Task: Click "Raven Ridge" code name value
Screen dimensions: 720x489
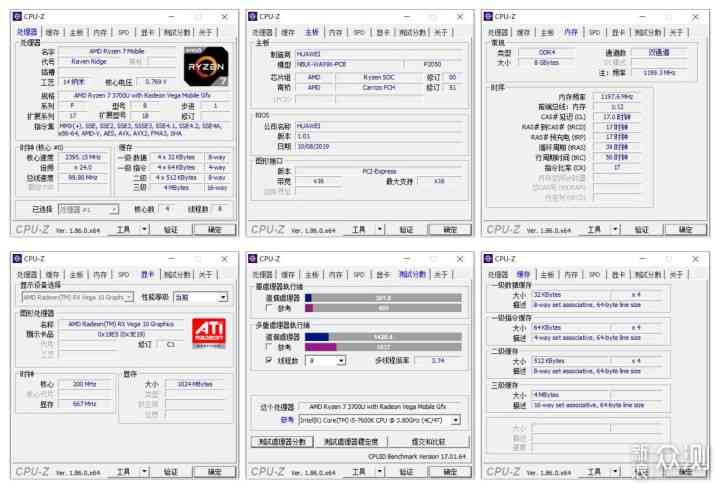Action: (89, 62)
